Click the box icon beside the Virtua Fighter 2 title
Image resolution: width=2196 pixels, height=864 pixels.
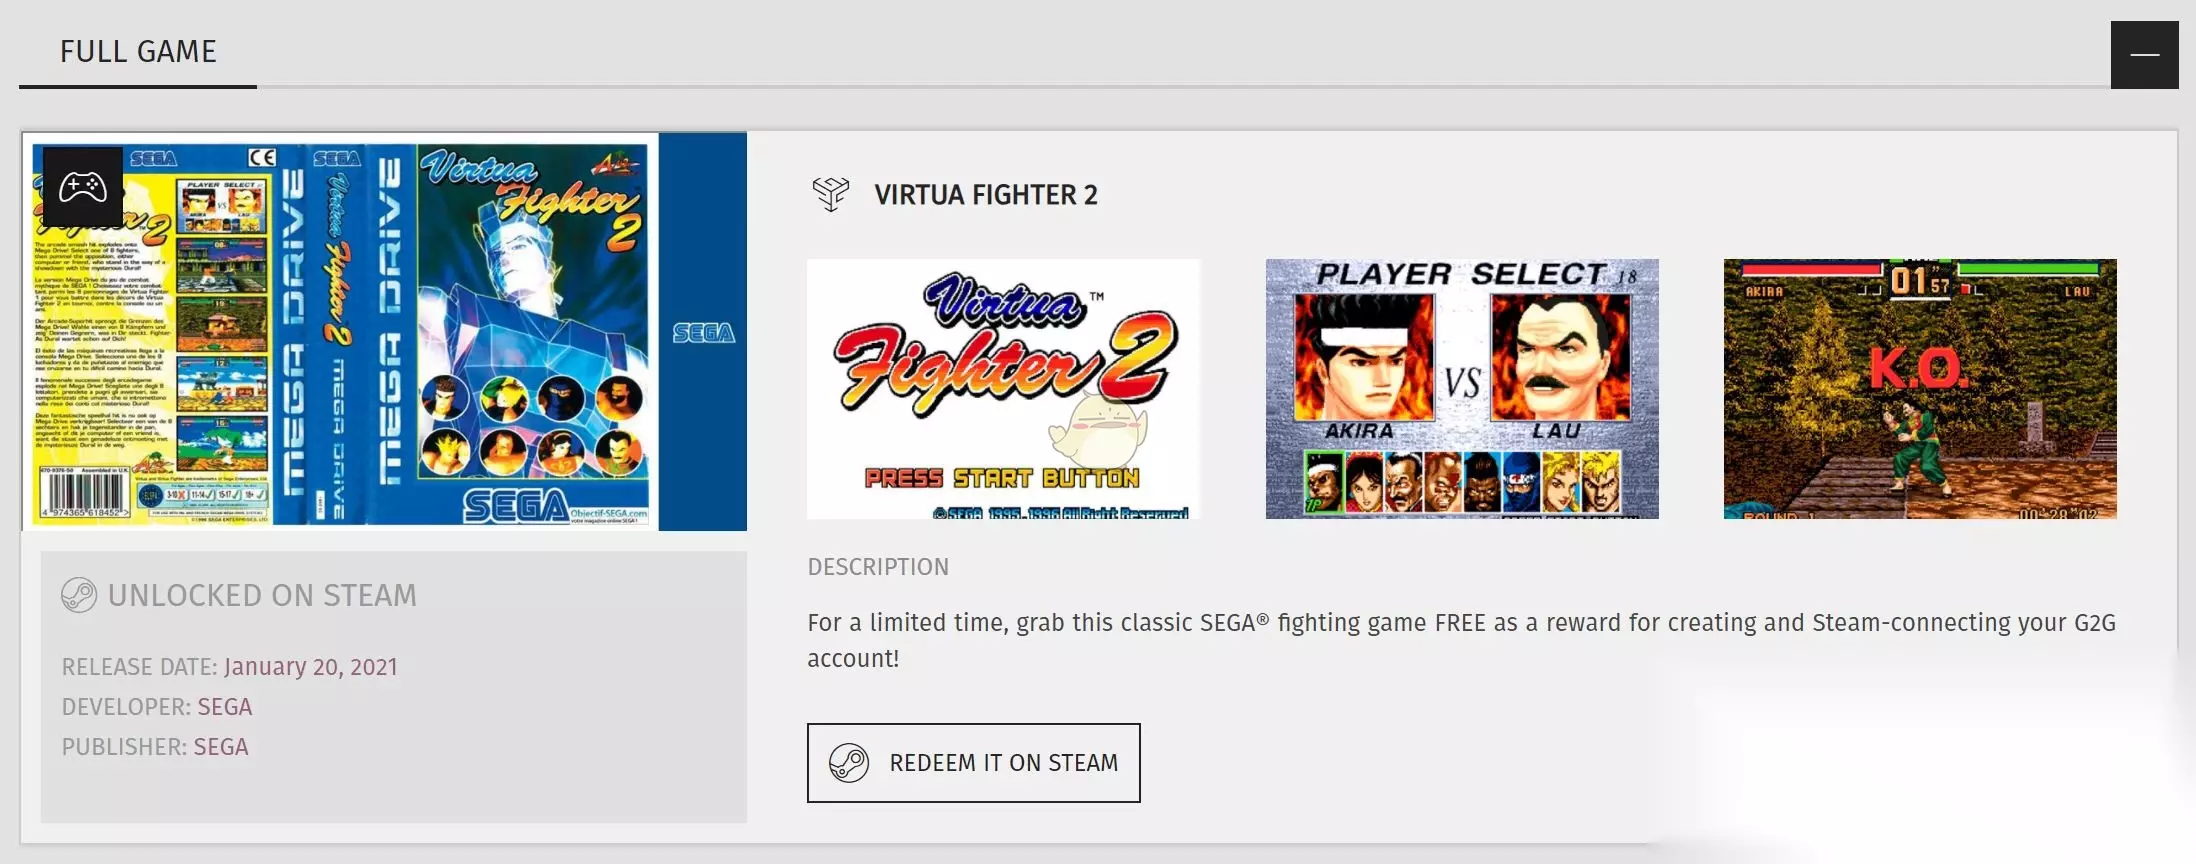coord(831,194)
